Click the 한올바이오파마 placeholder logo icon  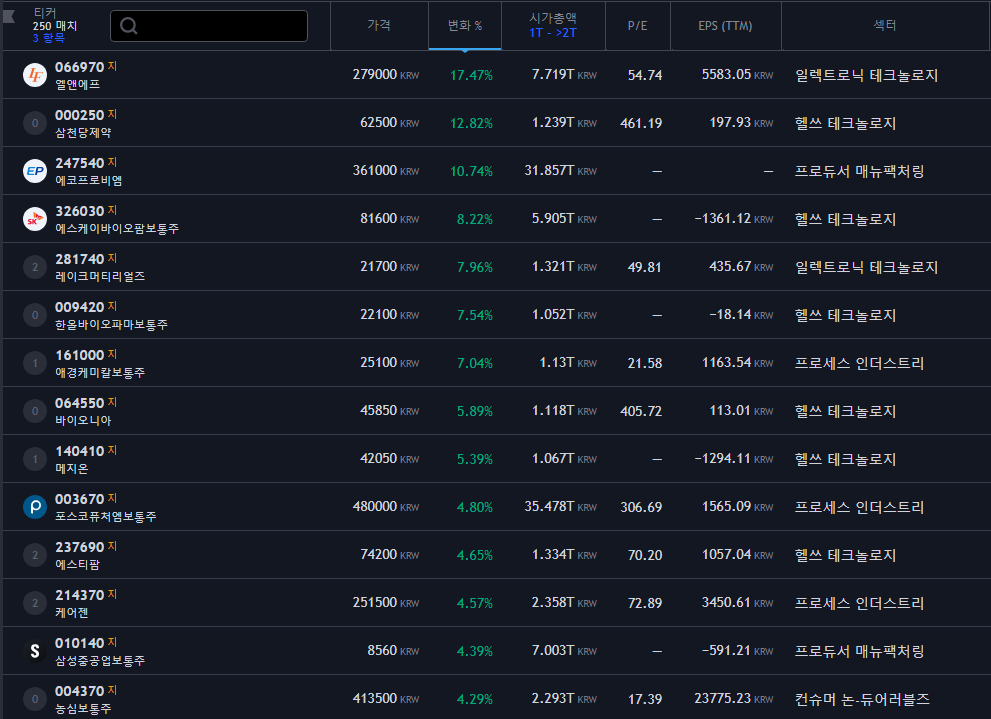(35, 315)
